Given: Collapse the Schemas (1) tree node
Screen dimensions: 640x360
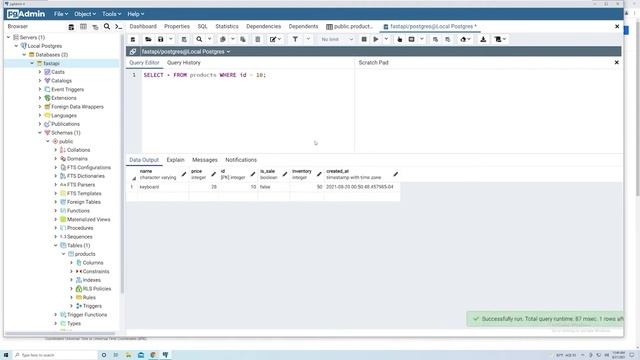Looking at the screenshot, I should pos(40,133).
